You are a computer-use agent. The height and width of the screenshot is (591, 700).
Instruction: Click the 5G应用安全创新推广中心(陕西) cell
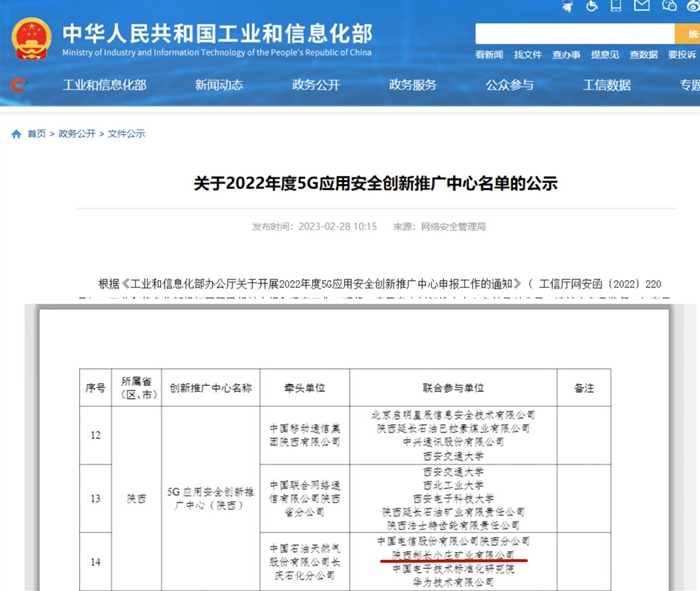click(x=211, y=499)
